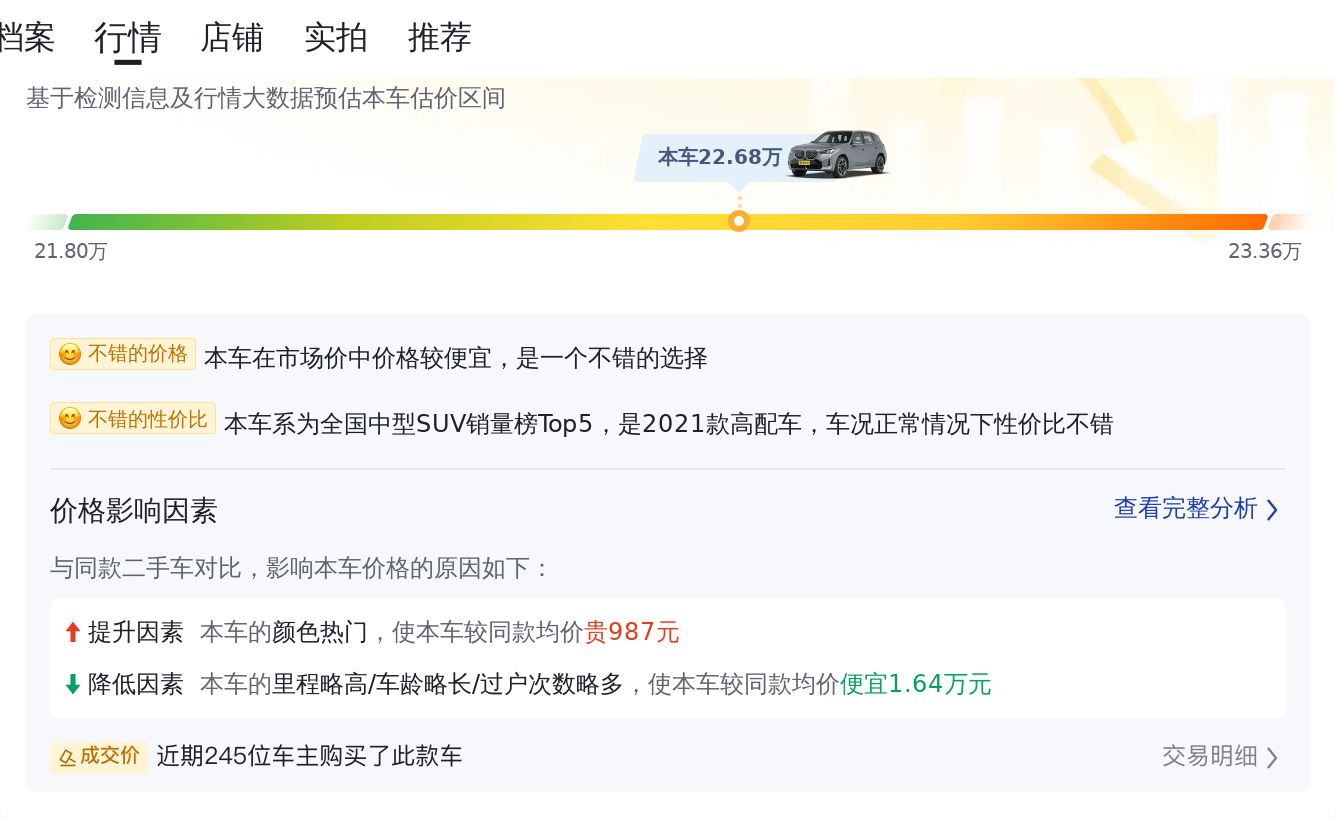1336x818 pixels.
Task: Click the 成交价 badge icon
Action: pos(67,758)
